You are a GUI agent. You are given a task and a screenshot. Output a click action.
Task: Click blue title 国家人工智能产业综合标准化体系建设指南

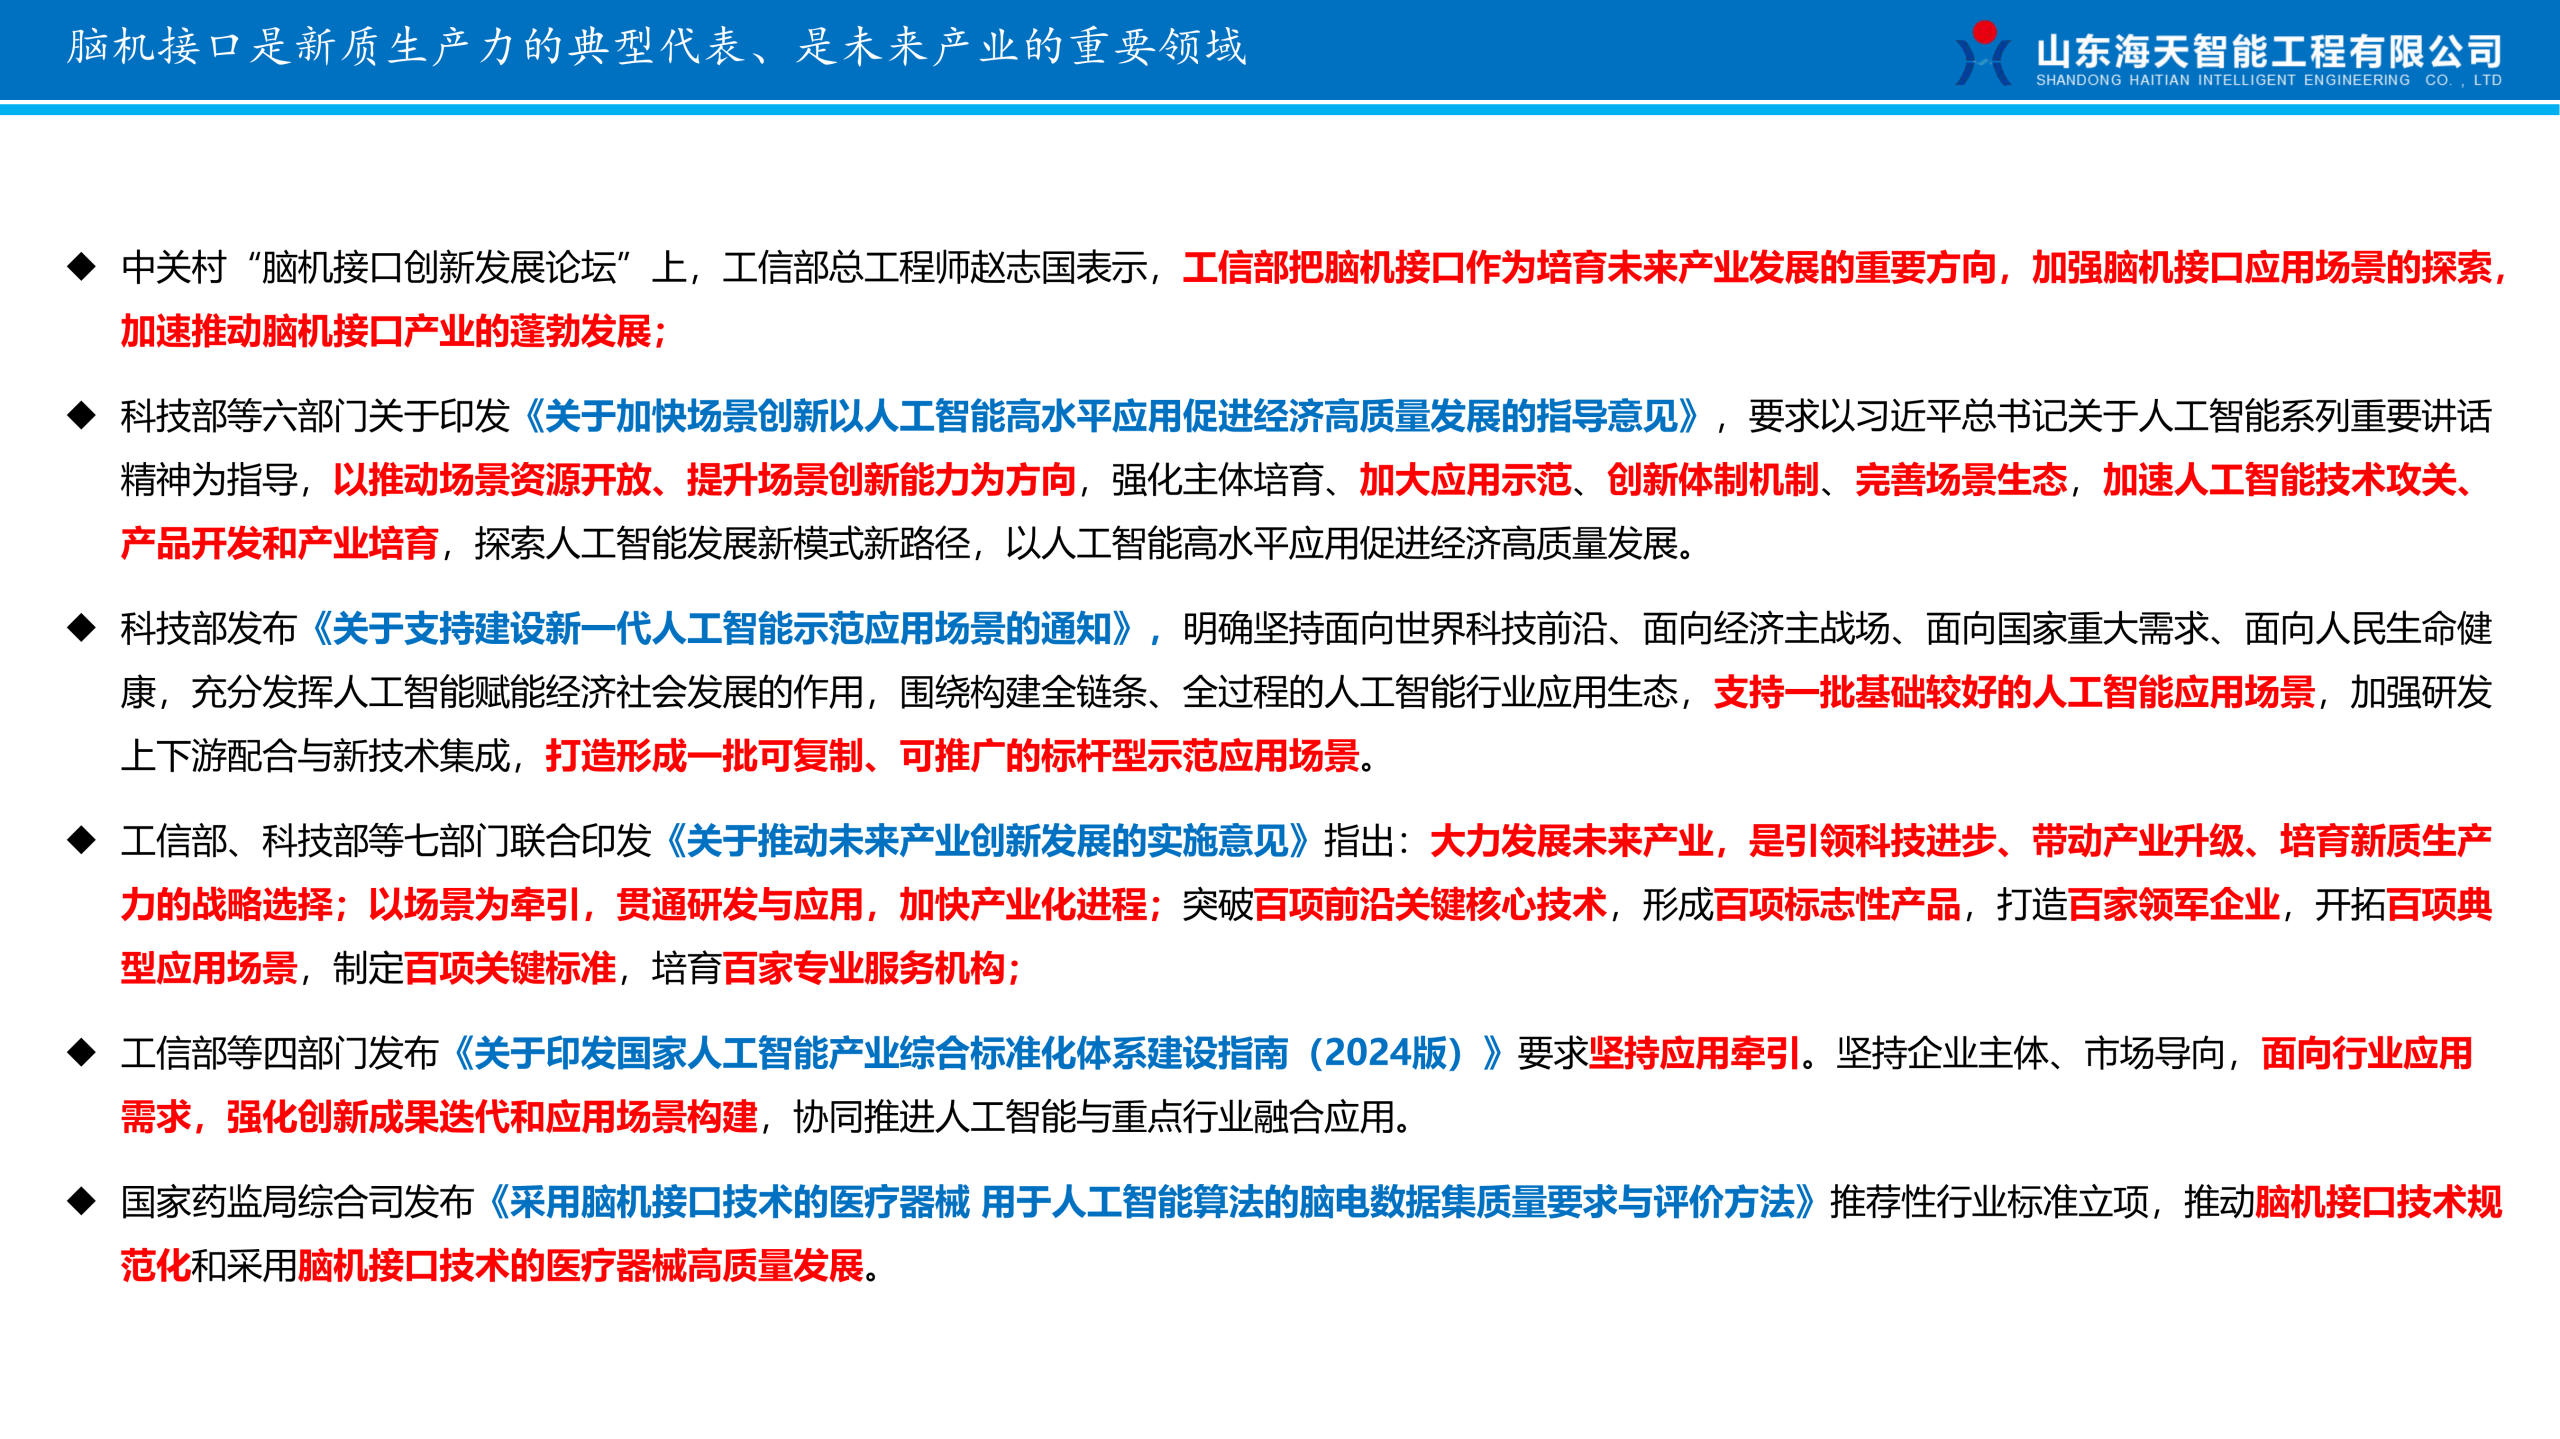[x=975, y=1053]
